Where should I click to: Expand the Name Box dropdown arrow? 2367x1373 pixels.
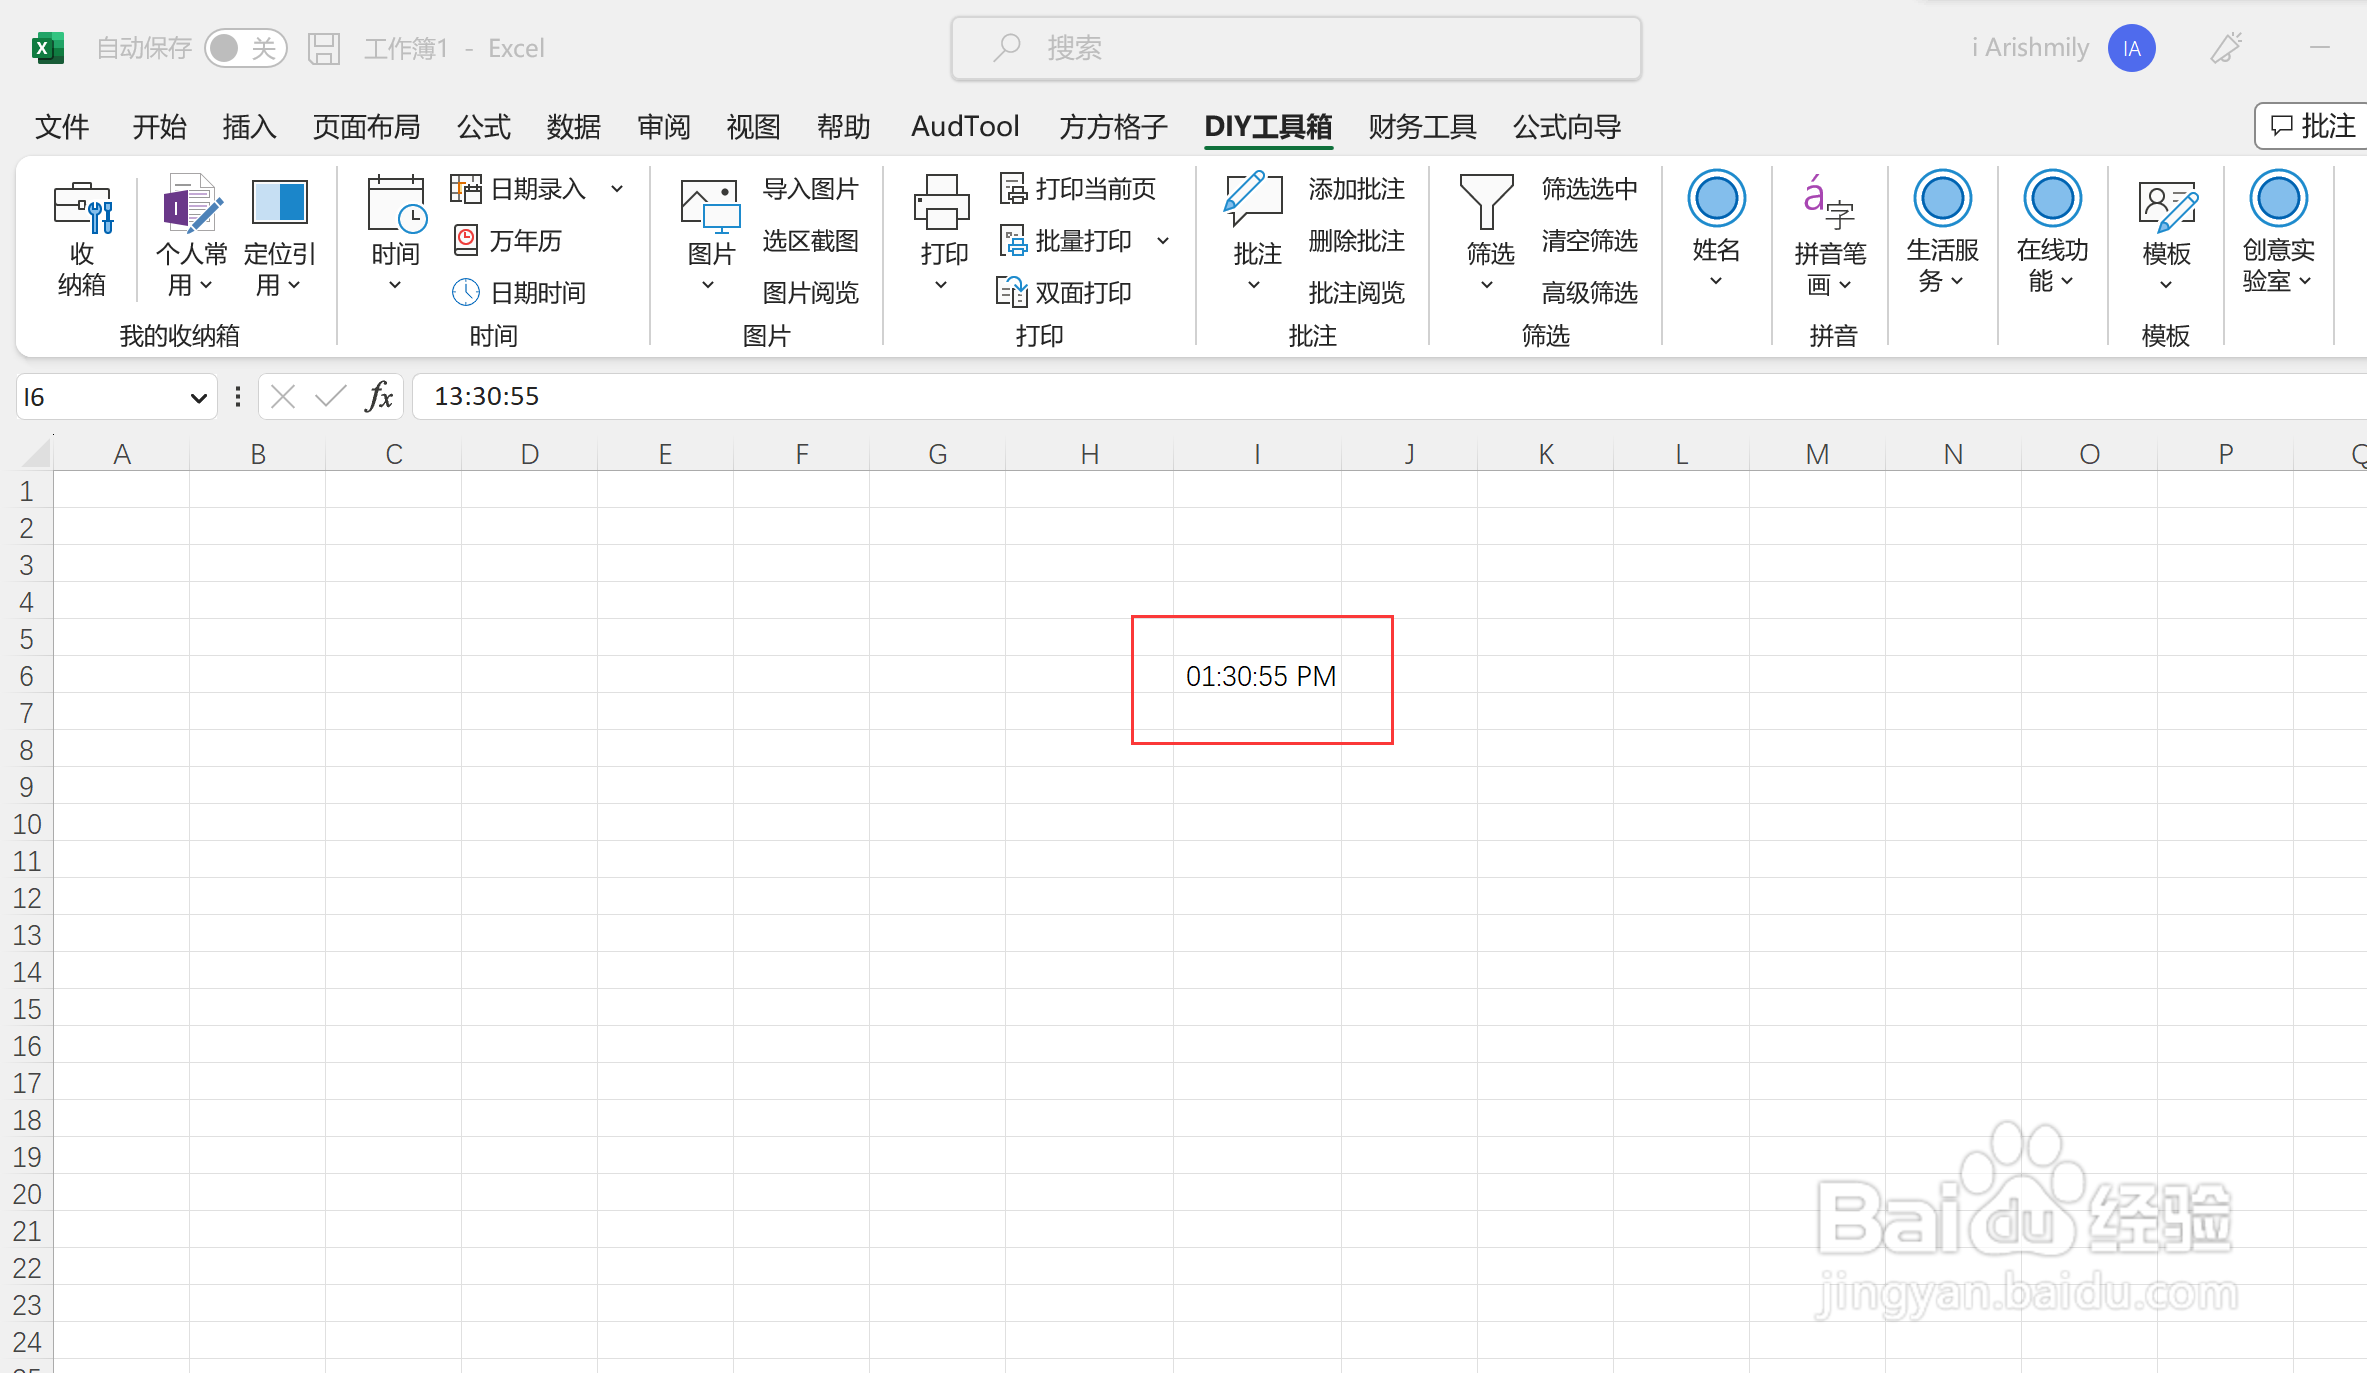(198, 398)
